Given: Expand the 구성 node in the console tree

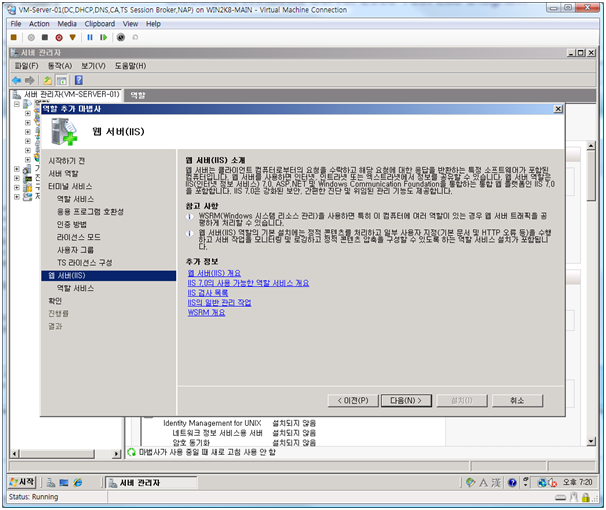Looking at the screenshot, I should point(17,187).
